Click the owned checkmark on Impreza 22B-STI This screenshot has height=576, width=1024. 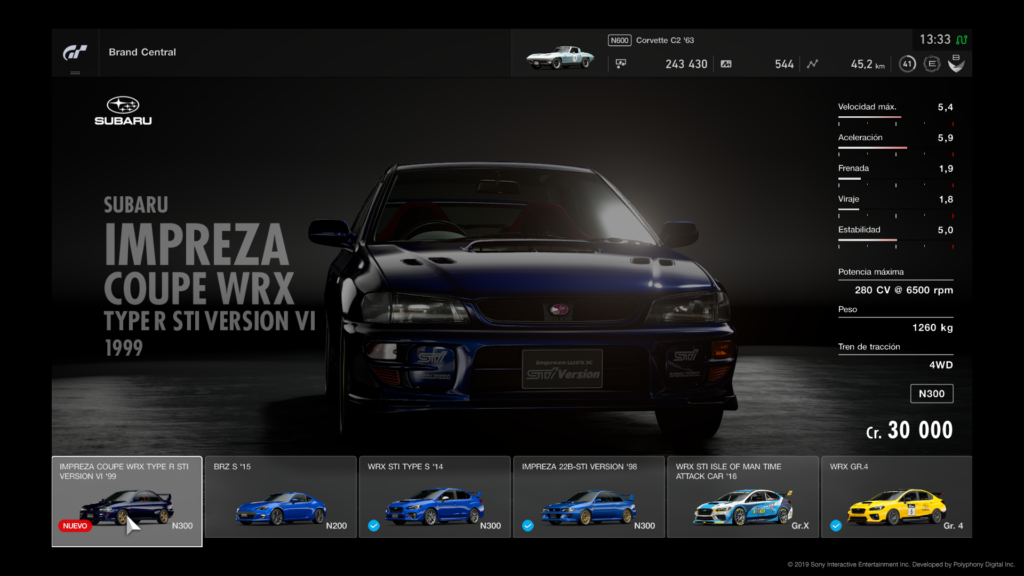click(528, 526)
